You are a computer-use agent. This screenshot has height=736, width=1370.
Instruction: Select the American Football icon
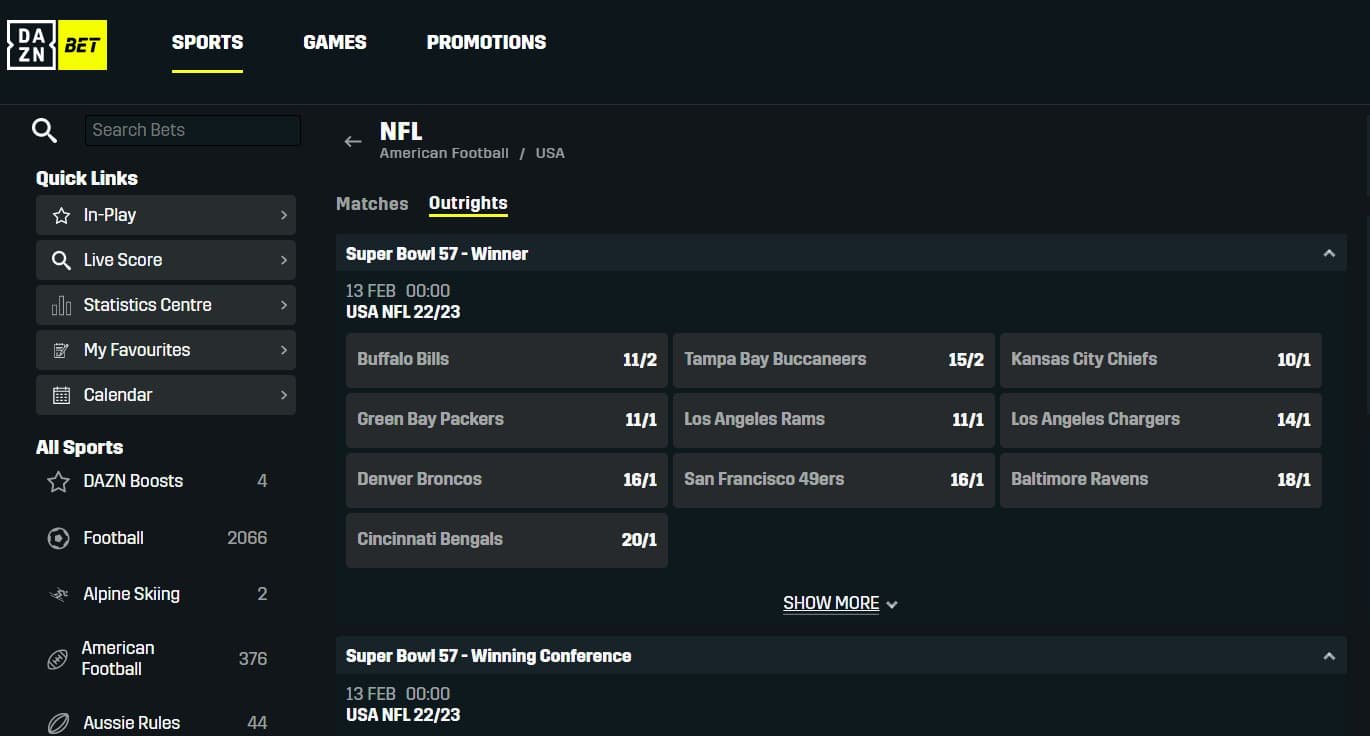pos(57,658)
